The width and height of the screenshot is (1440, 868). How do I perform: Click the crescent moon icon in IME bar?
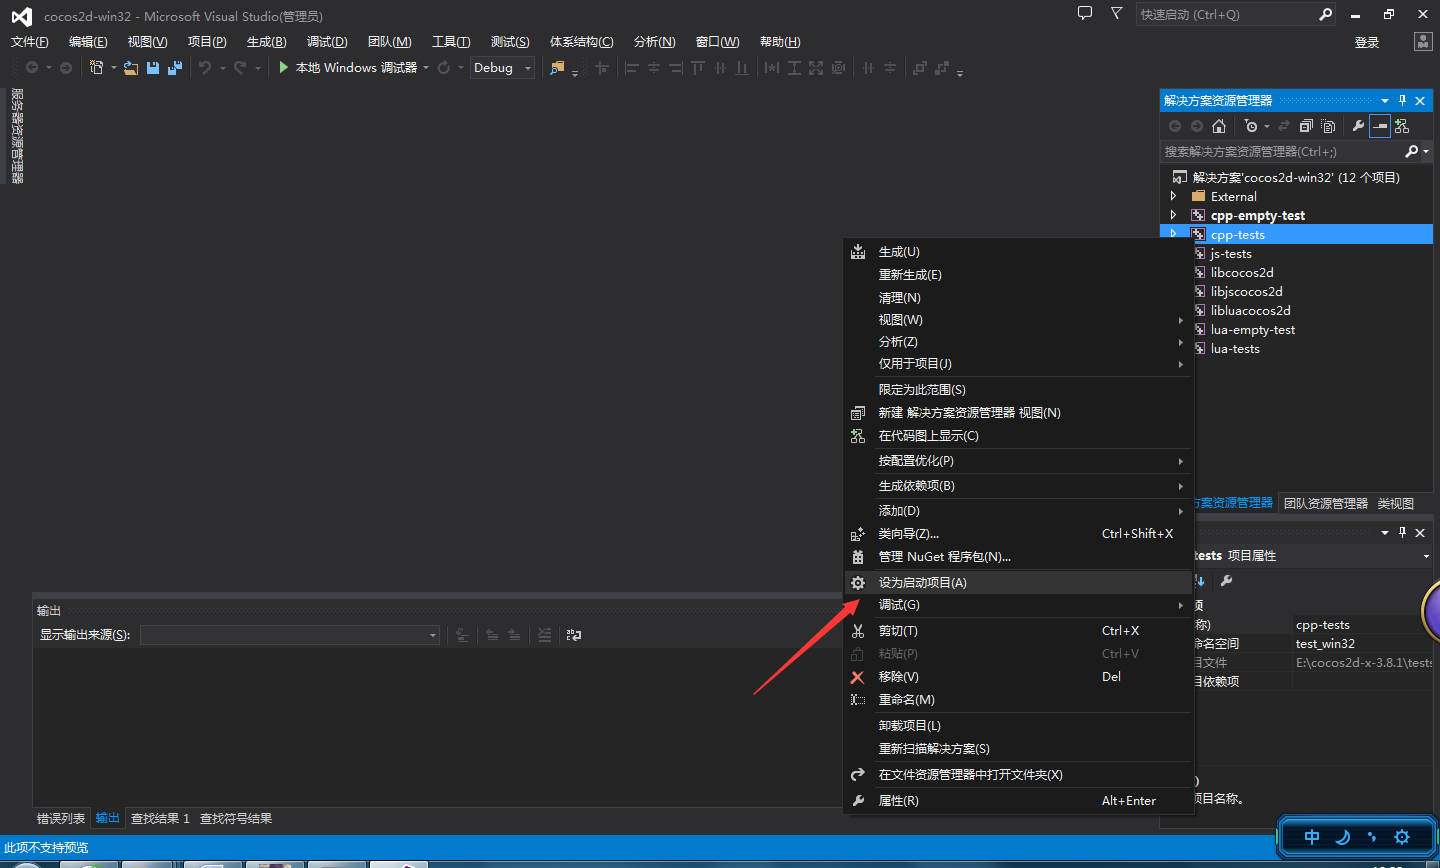coord(1343,837)
